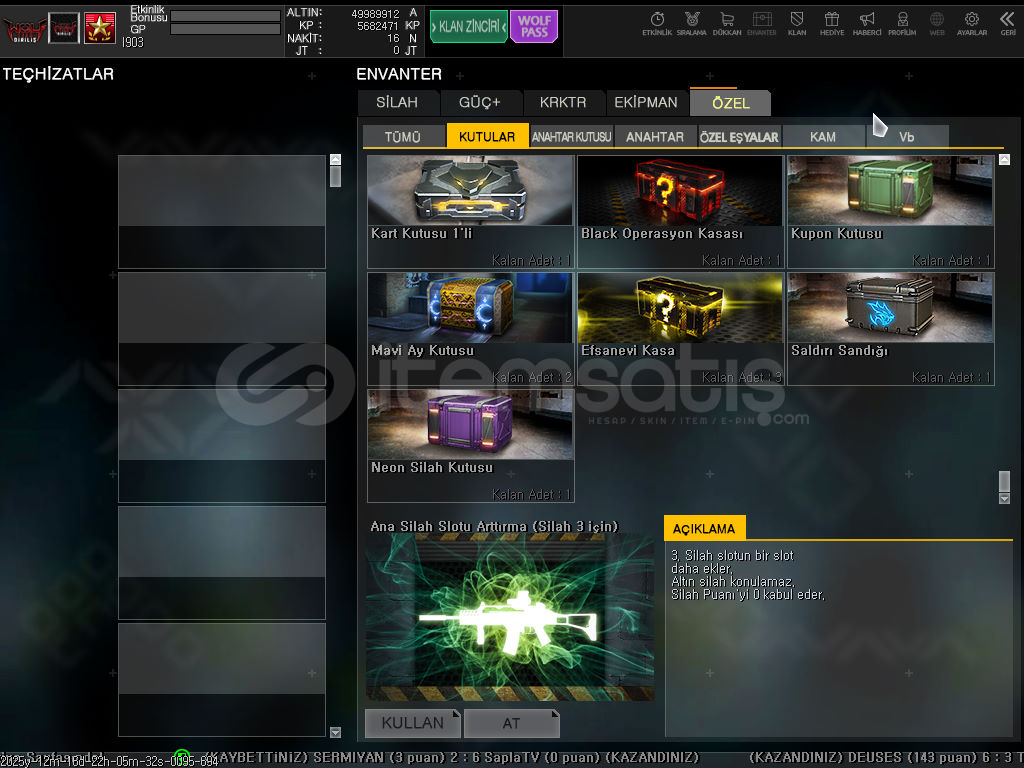Open the Haberci megaphone icon
1024x768 pixels.
point(867,22)
